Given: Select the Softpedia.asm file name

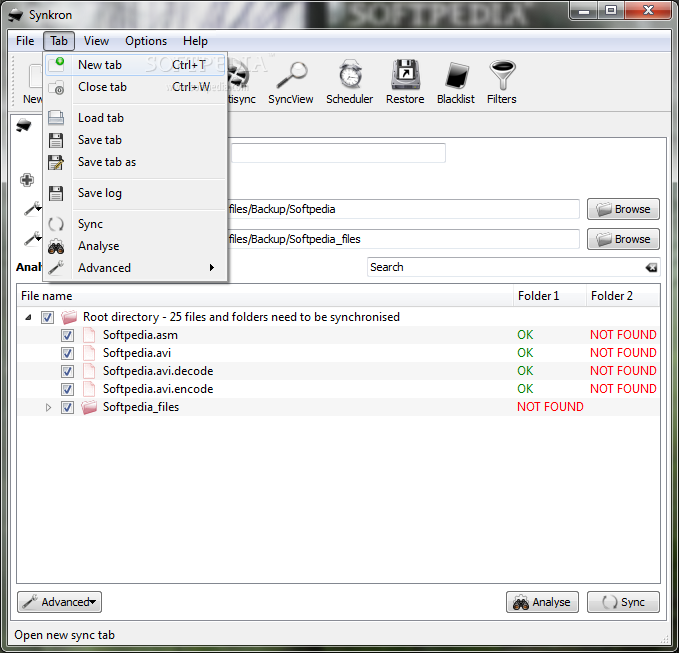Looking at the screenshot, I should 140,335.
